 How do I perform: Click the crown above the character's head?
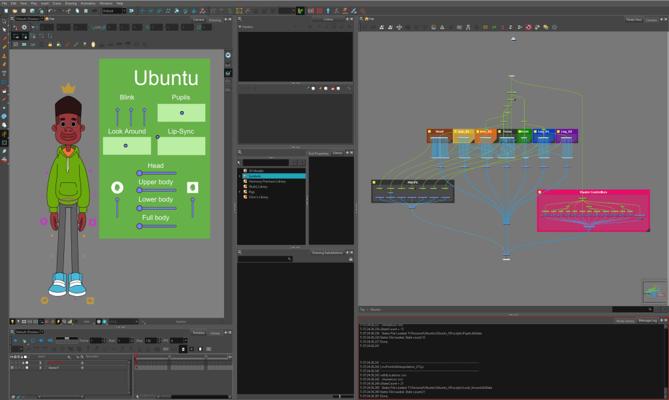pyautogui.click(x=68, y=89)
